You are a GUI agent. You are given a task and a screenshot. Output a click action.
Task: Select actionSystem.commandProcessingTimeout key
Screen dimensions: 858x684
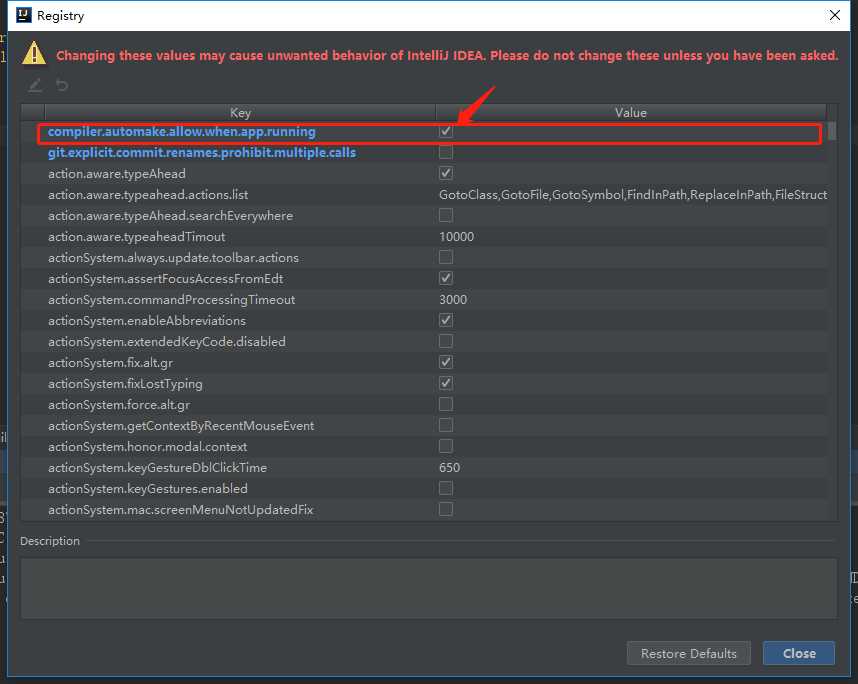171,300
